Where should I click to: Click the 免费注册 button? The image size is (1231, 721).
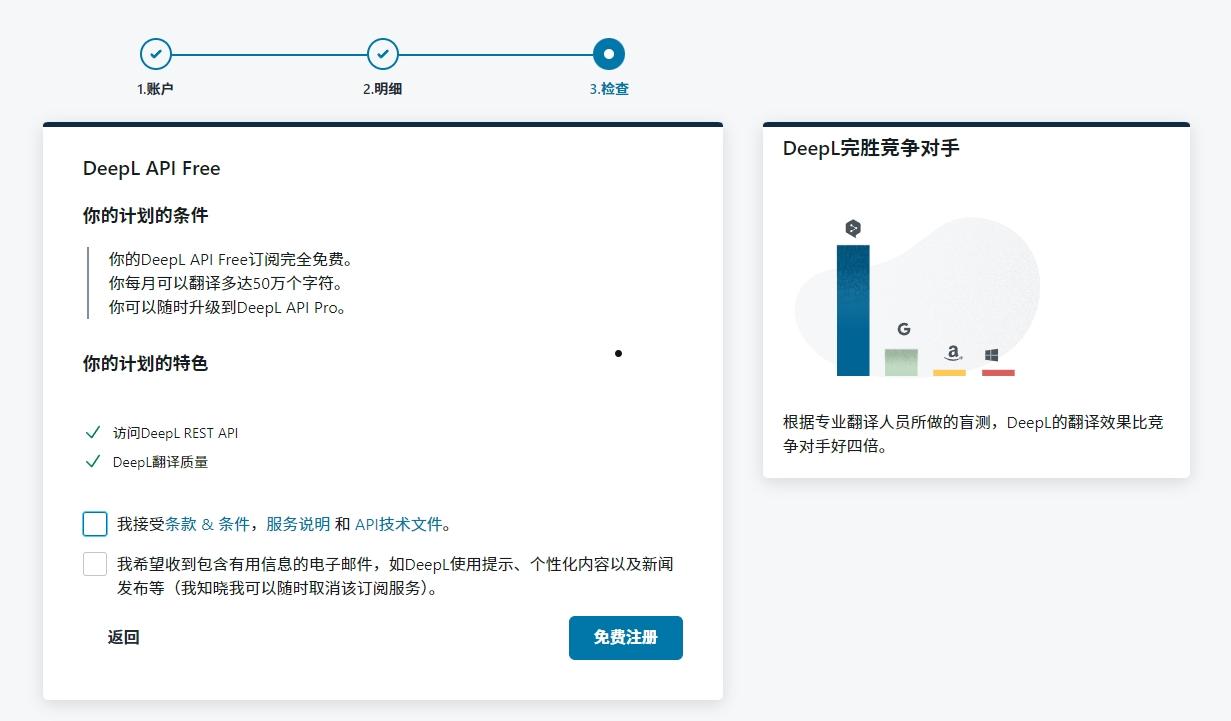[x=626, y=638]
